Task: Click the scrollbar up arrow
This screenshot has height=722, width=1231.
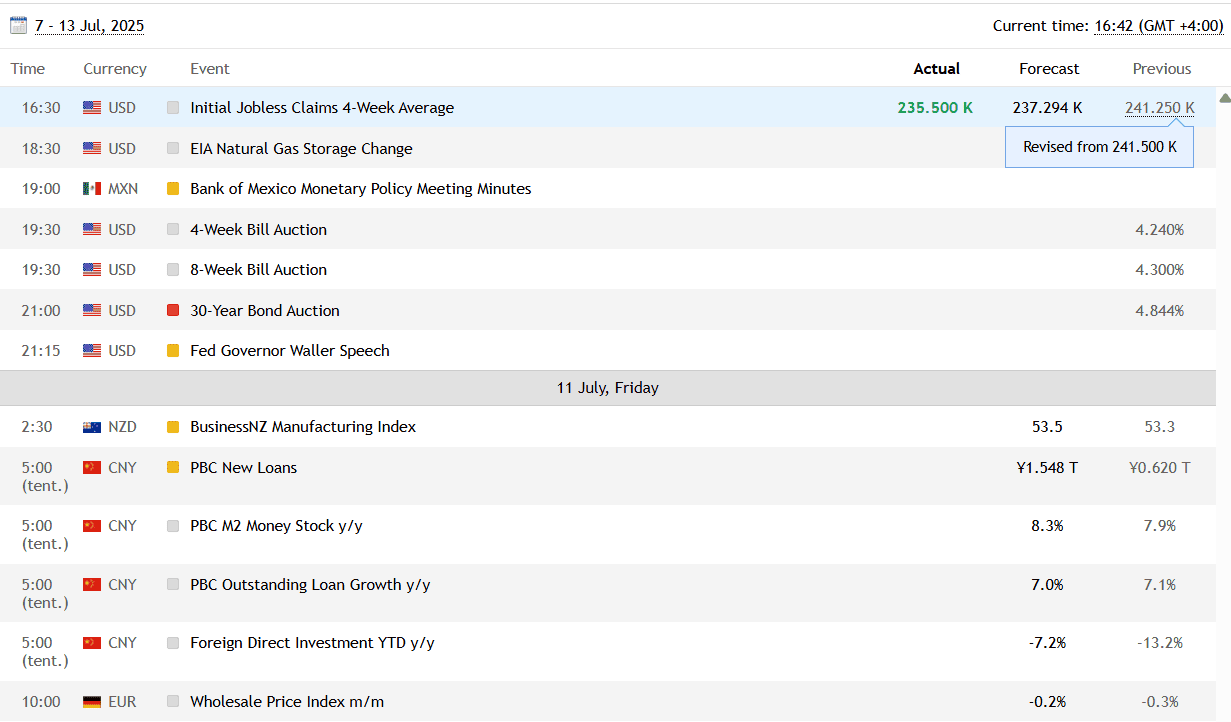Action: pos(1224,98)
